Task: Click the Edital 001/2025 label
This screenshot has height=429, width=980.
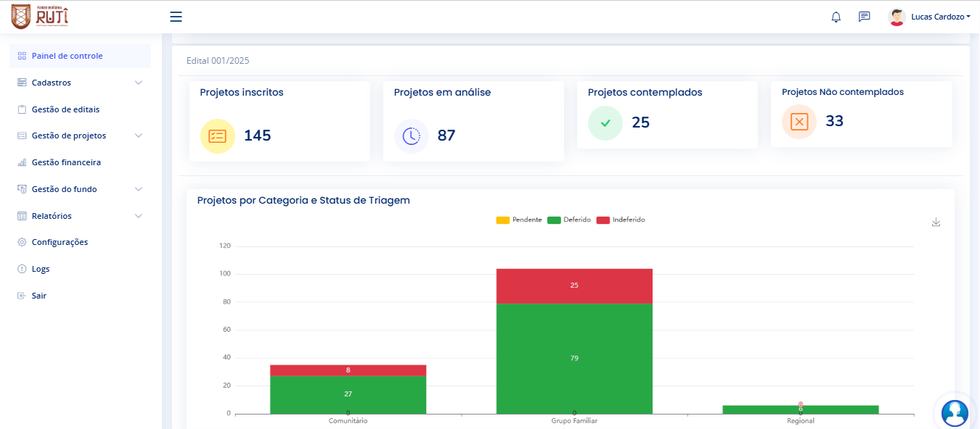Action: [218, 61]
